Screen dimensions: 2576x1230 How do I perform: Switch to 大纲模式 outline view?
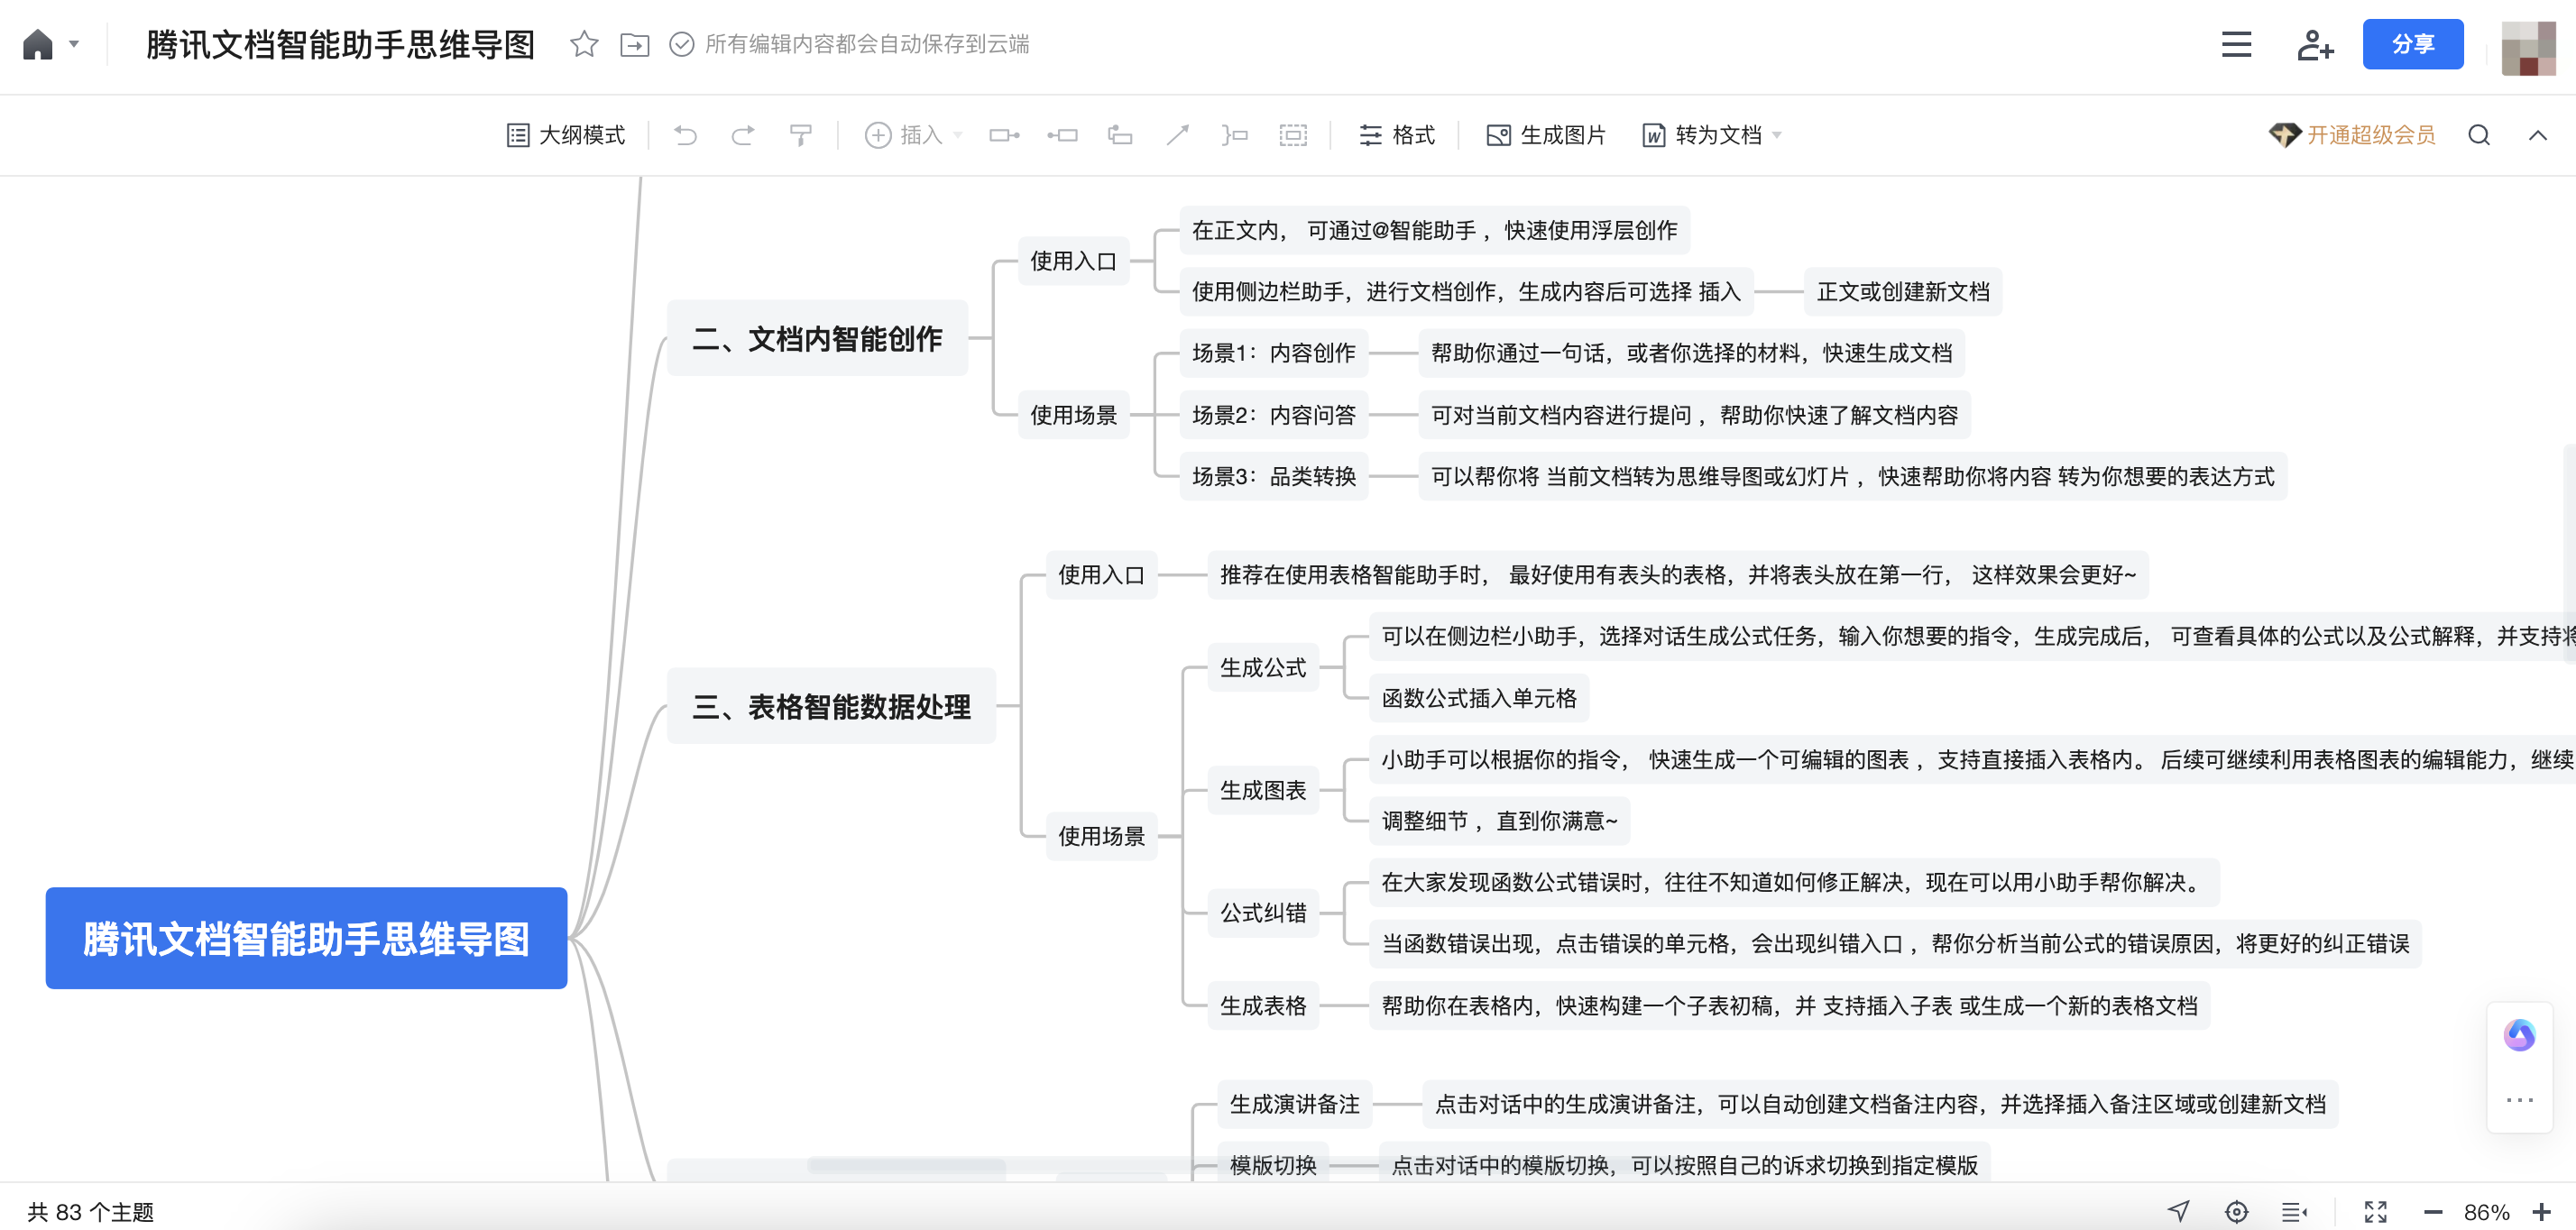[566, 135]
